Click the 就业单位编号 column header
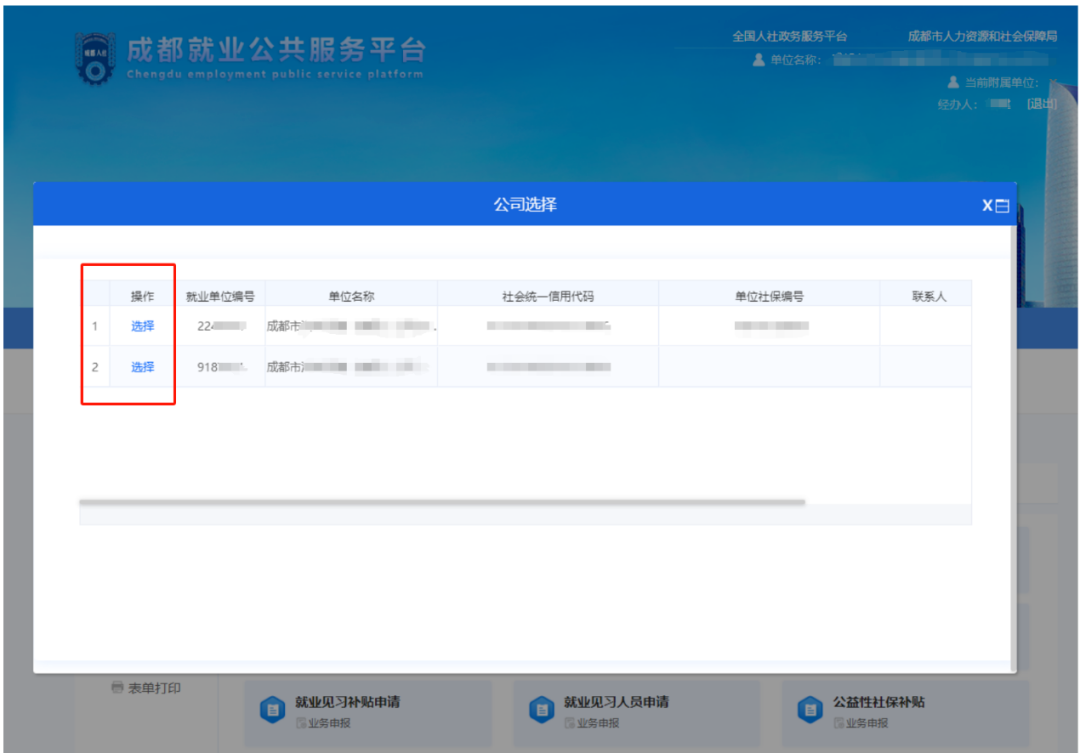The width and height of the screenshot is (1080, 753). click(x=220, y=296)
